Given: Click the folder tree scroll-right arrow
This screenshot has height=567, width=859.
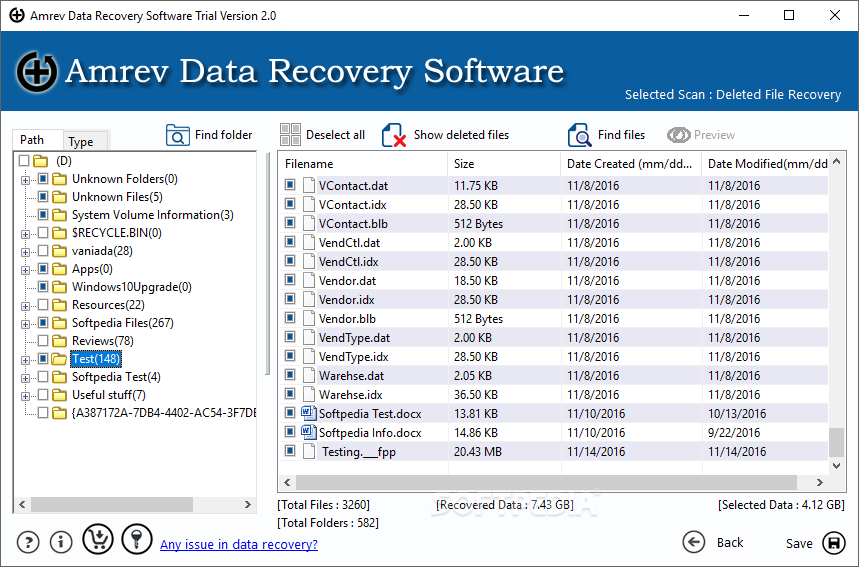Looking at the screenshot, I should [x=248, y=504].
